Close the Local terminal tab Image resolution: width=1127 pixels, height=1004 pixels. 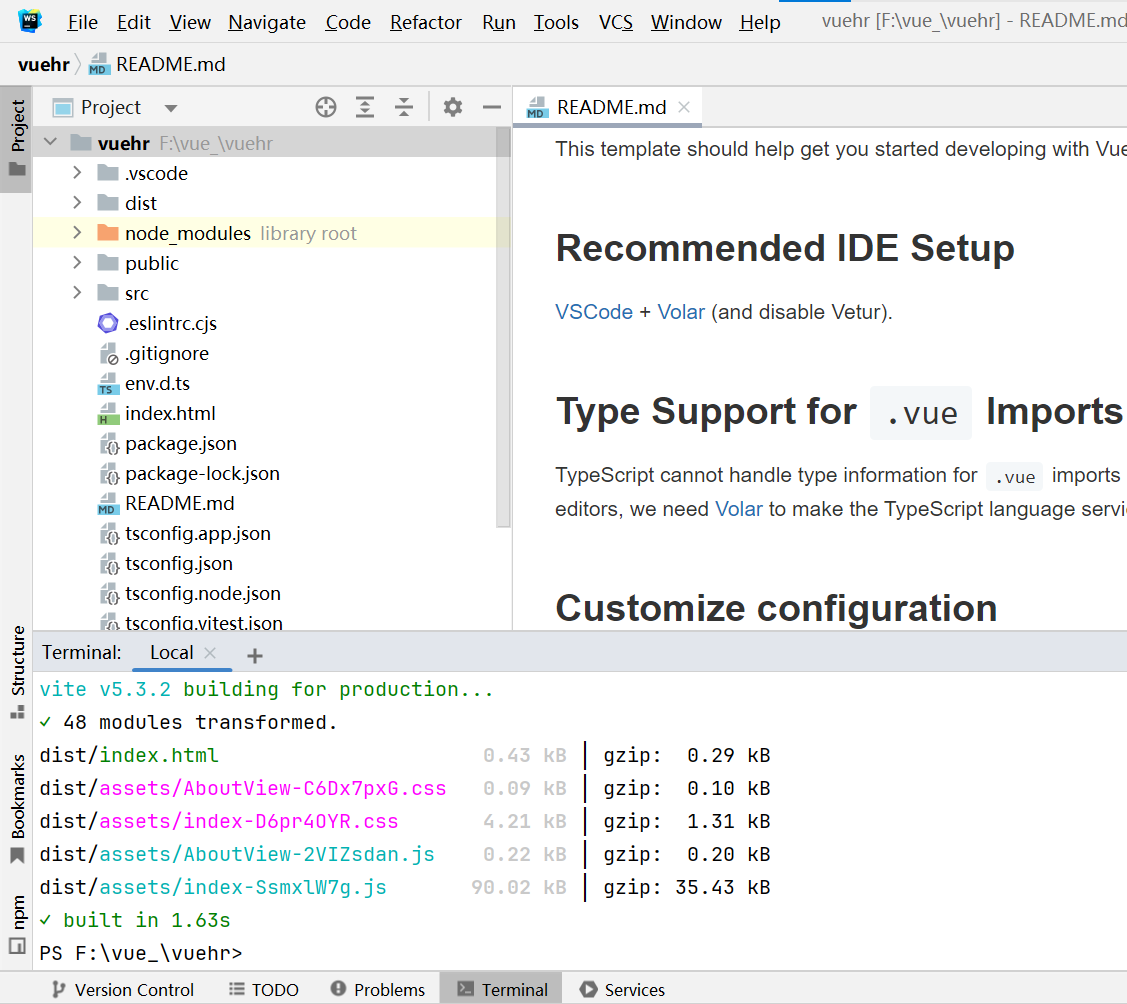[x=210, y=653]
